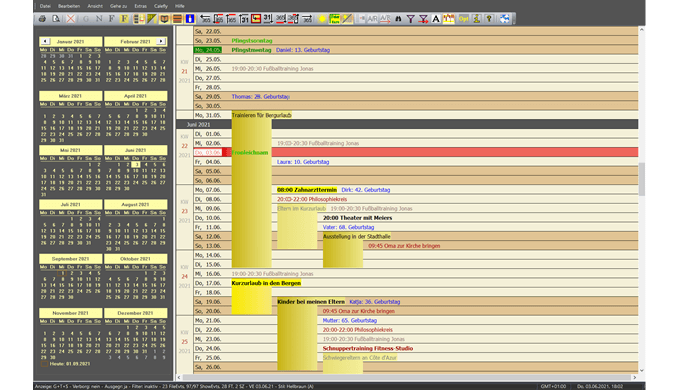This screenshot has height=390, width=680.
Task: Open the Calefy menu
Action: pyautogui.click(x=161, y=6)
